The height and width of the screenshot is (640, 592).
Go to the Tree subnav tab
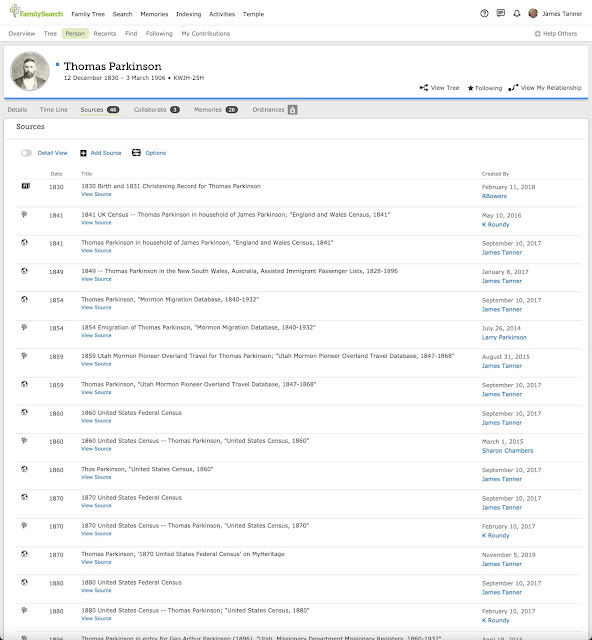coord(50,33)
